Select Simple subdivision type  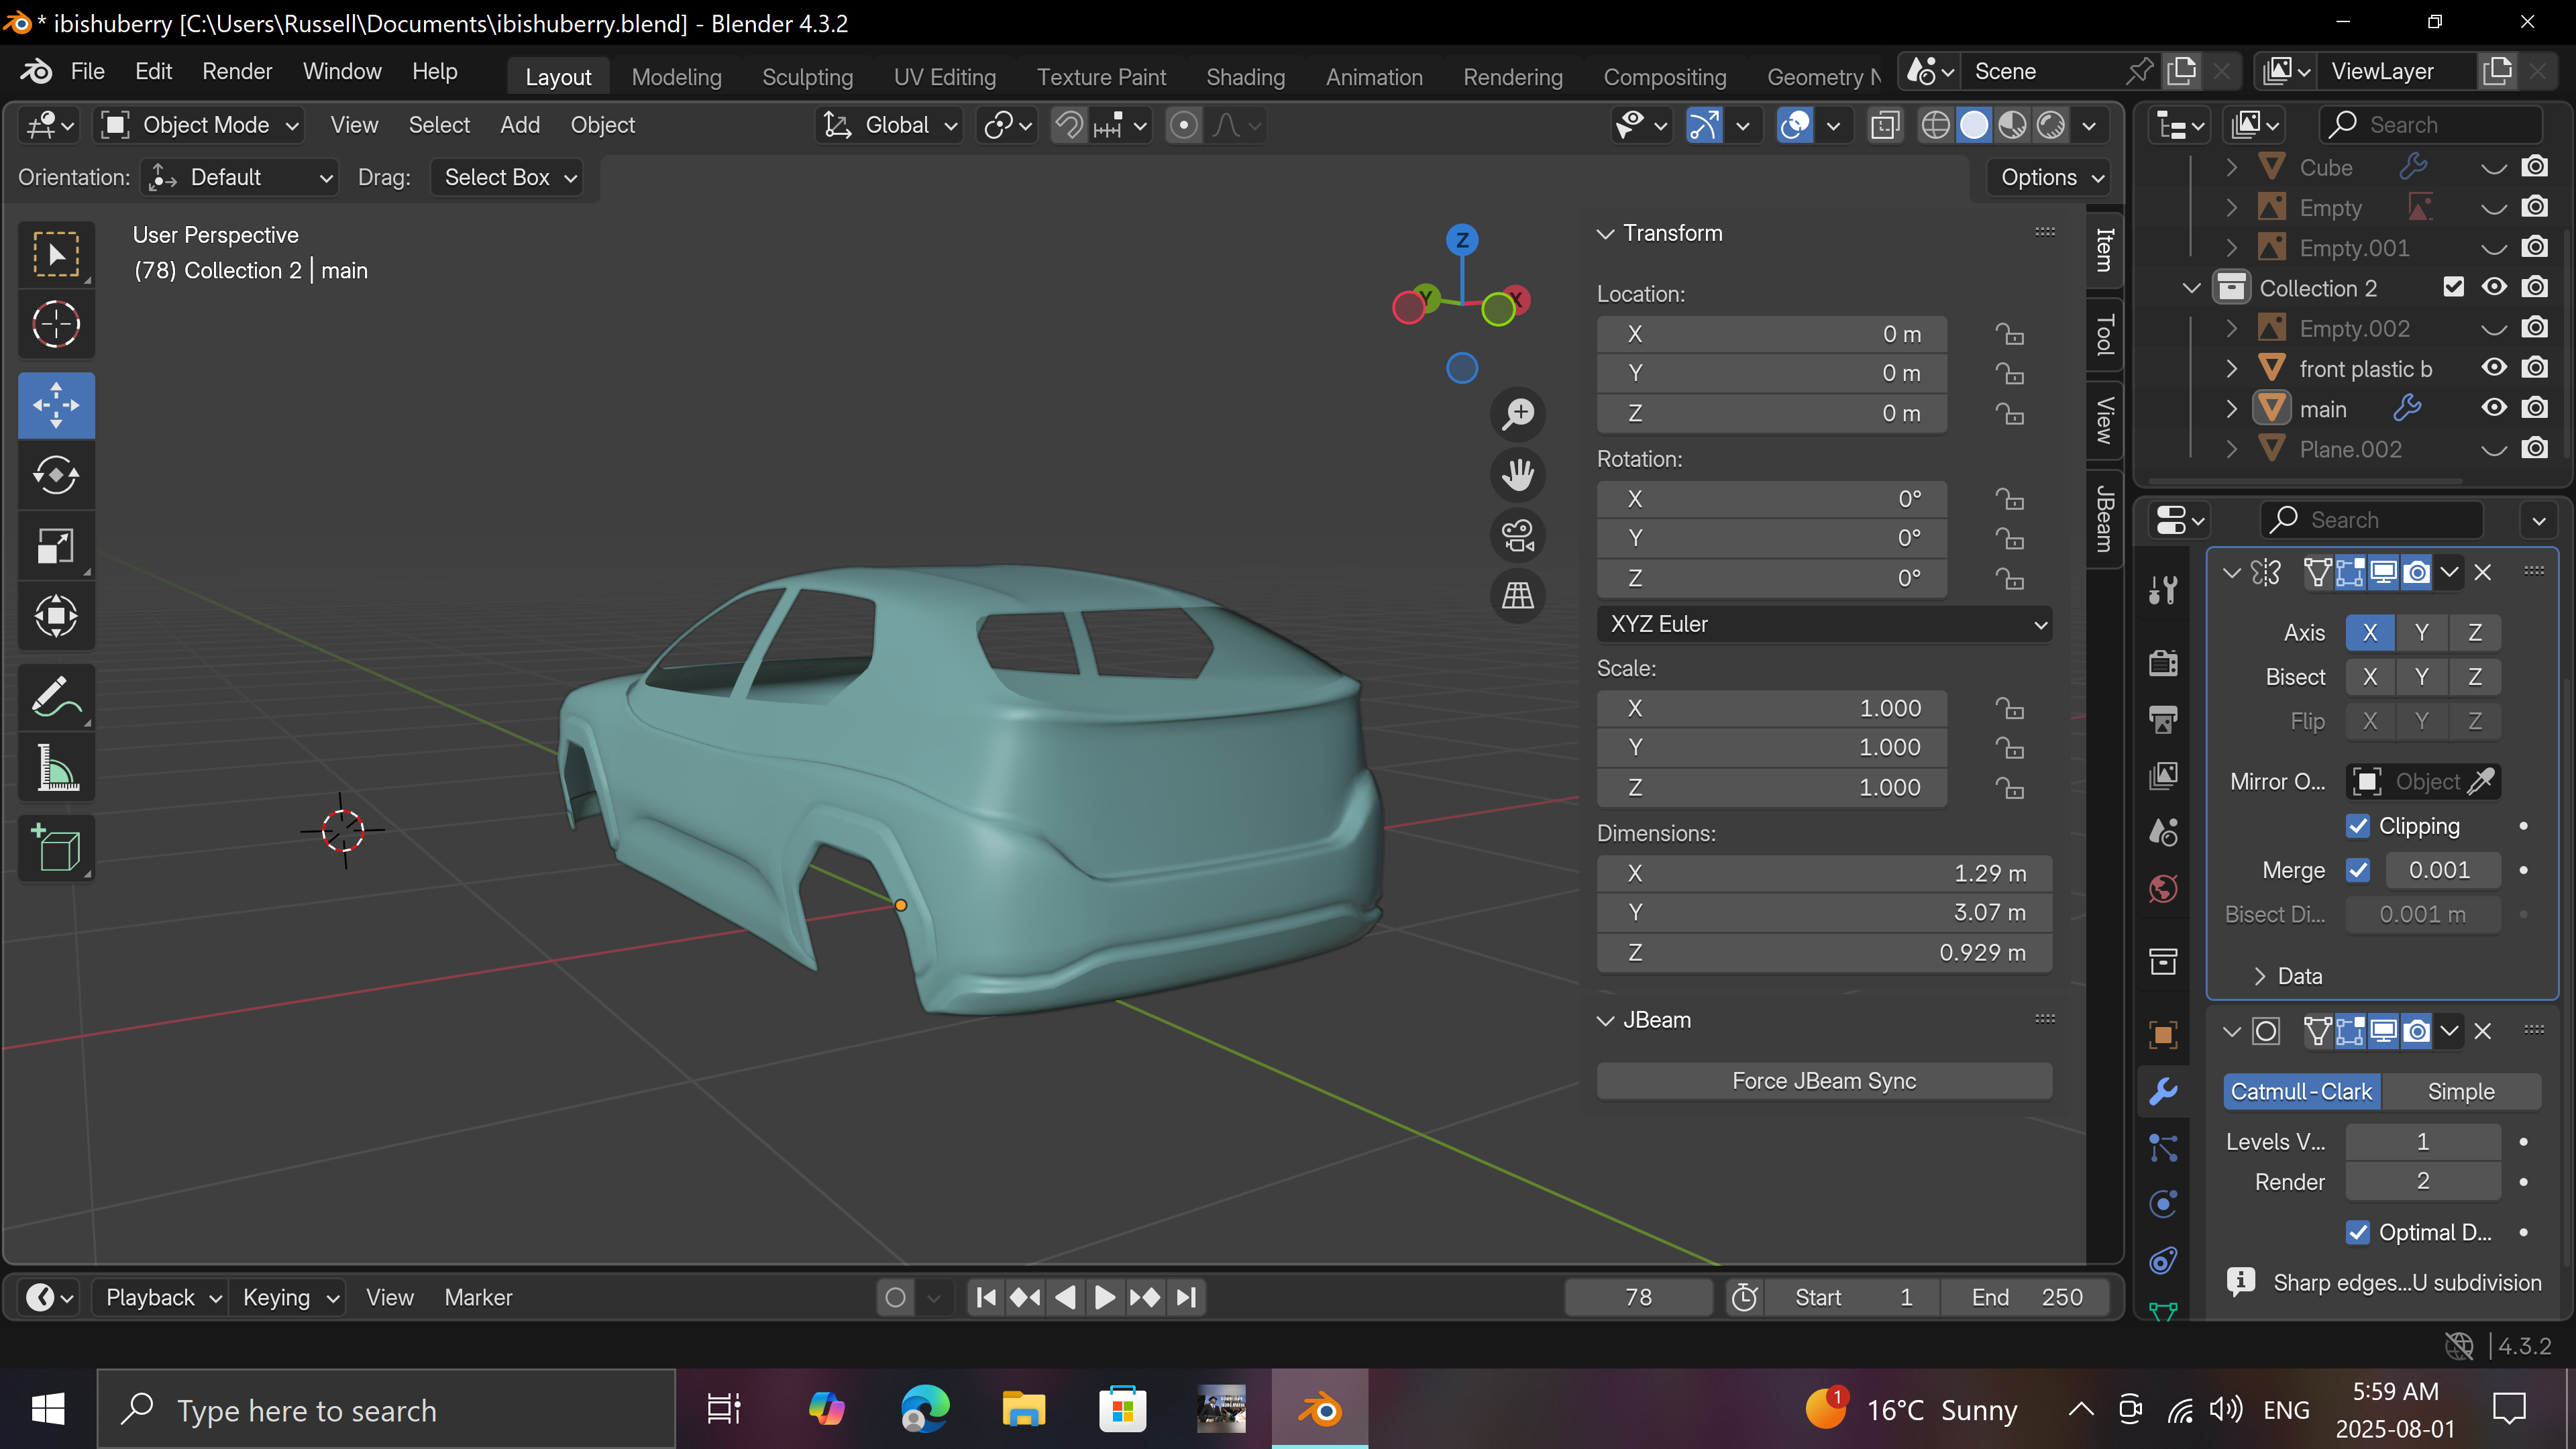pos(2461,1091)
